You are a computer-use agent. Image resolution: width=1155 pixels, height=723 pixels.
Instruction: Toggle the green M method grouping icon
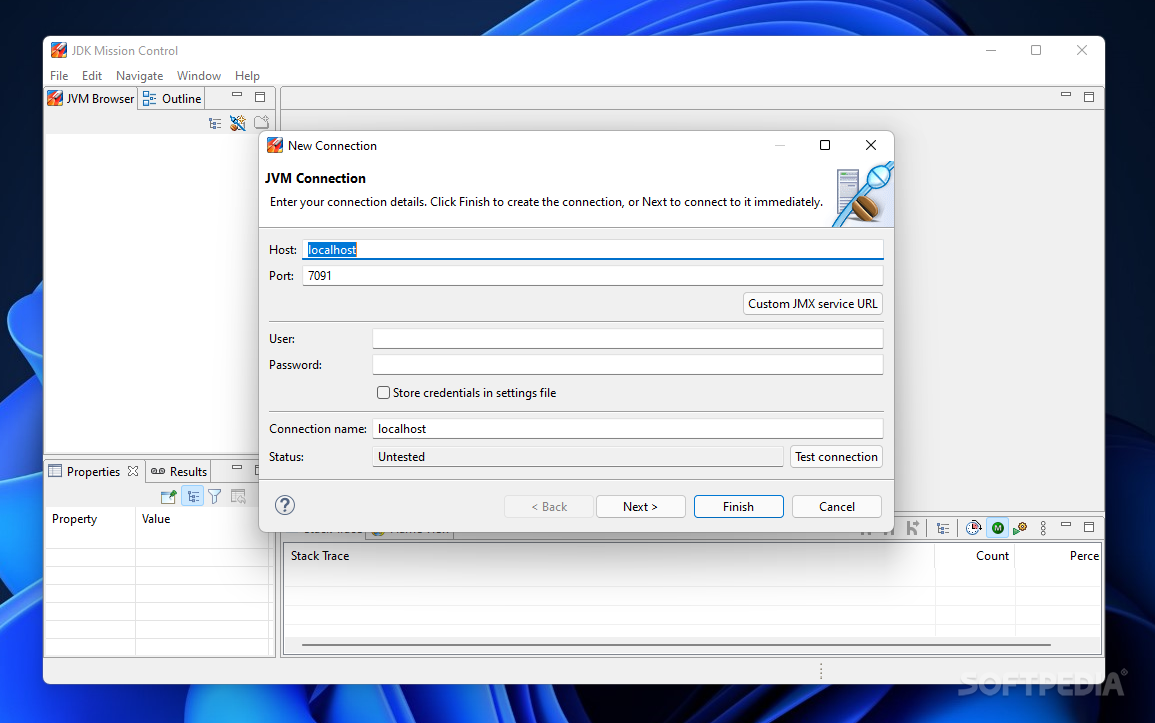(997, 527)
